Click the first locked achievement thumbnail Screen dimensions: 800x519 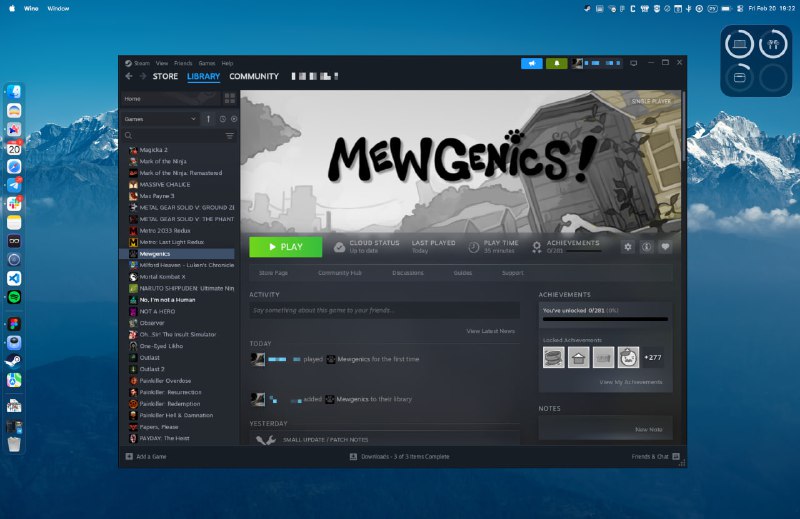tap(554, 357)
